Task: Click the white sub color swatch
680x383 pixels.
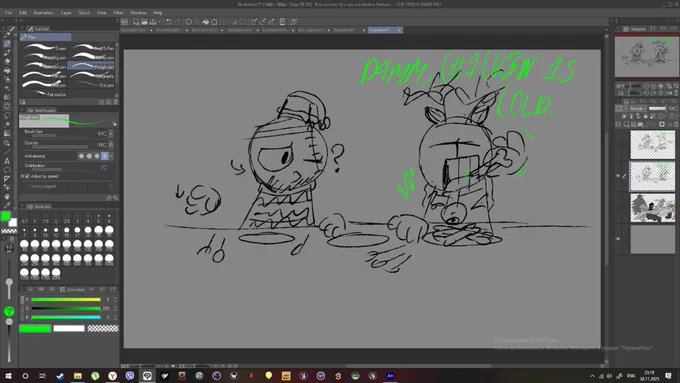Action: 13,222
